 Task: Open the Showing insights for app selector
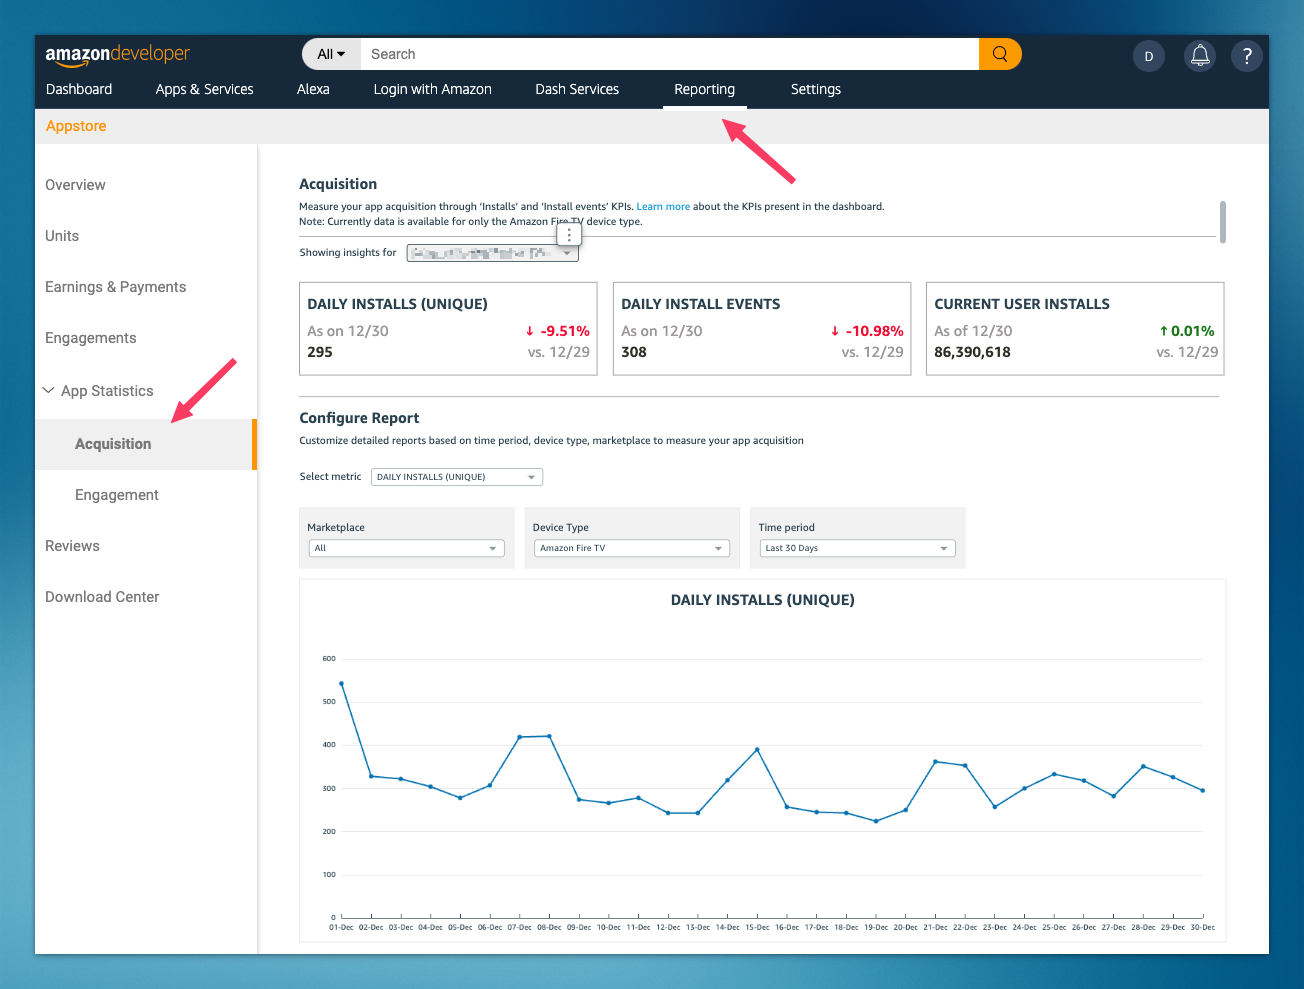coord(492,252)
